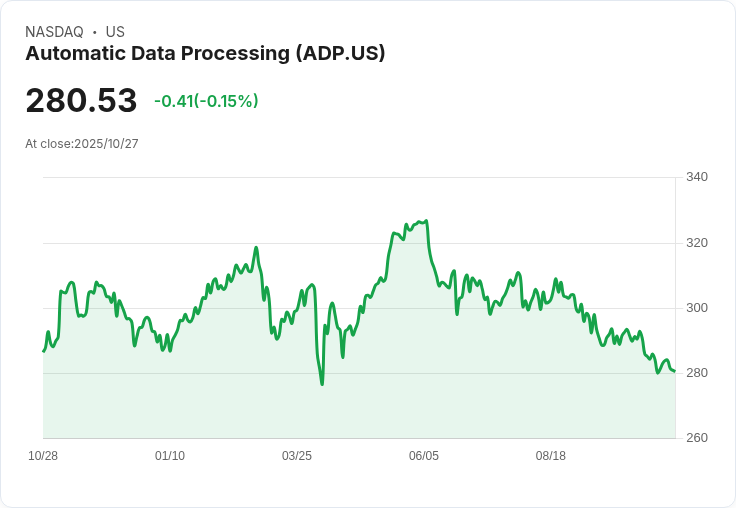Click the 10/28 date on the x-axis
This screenshot has height=508, width=736.
point(43,456)
